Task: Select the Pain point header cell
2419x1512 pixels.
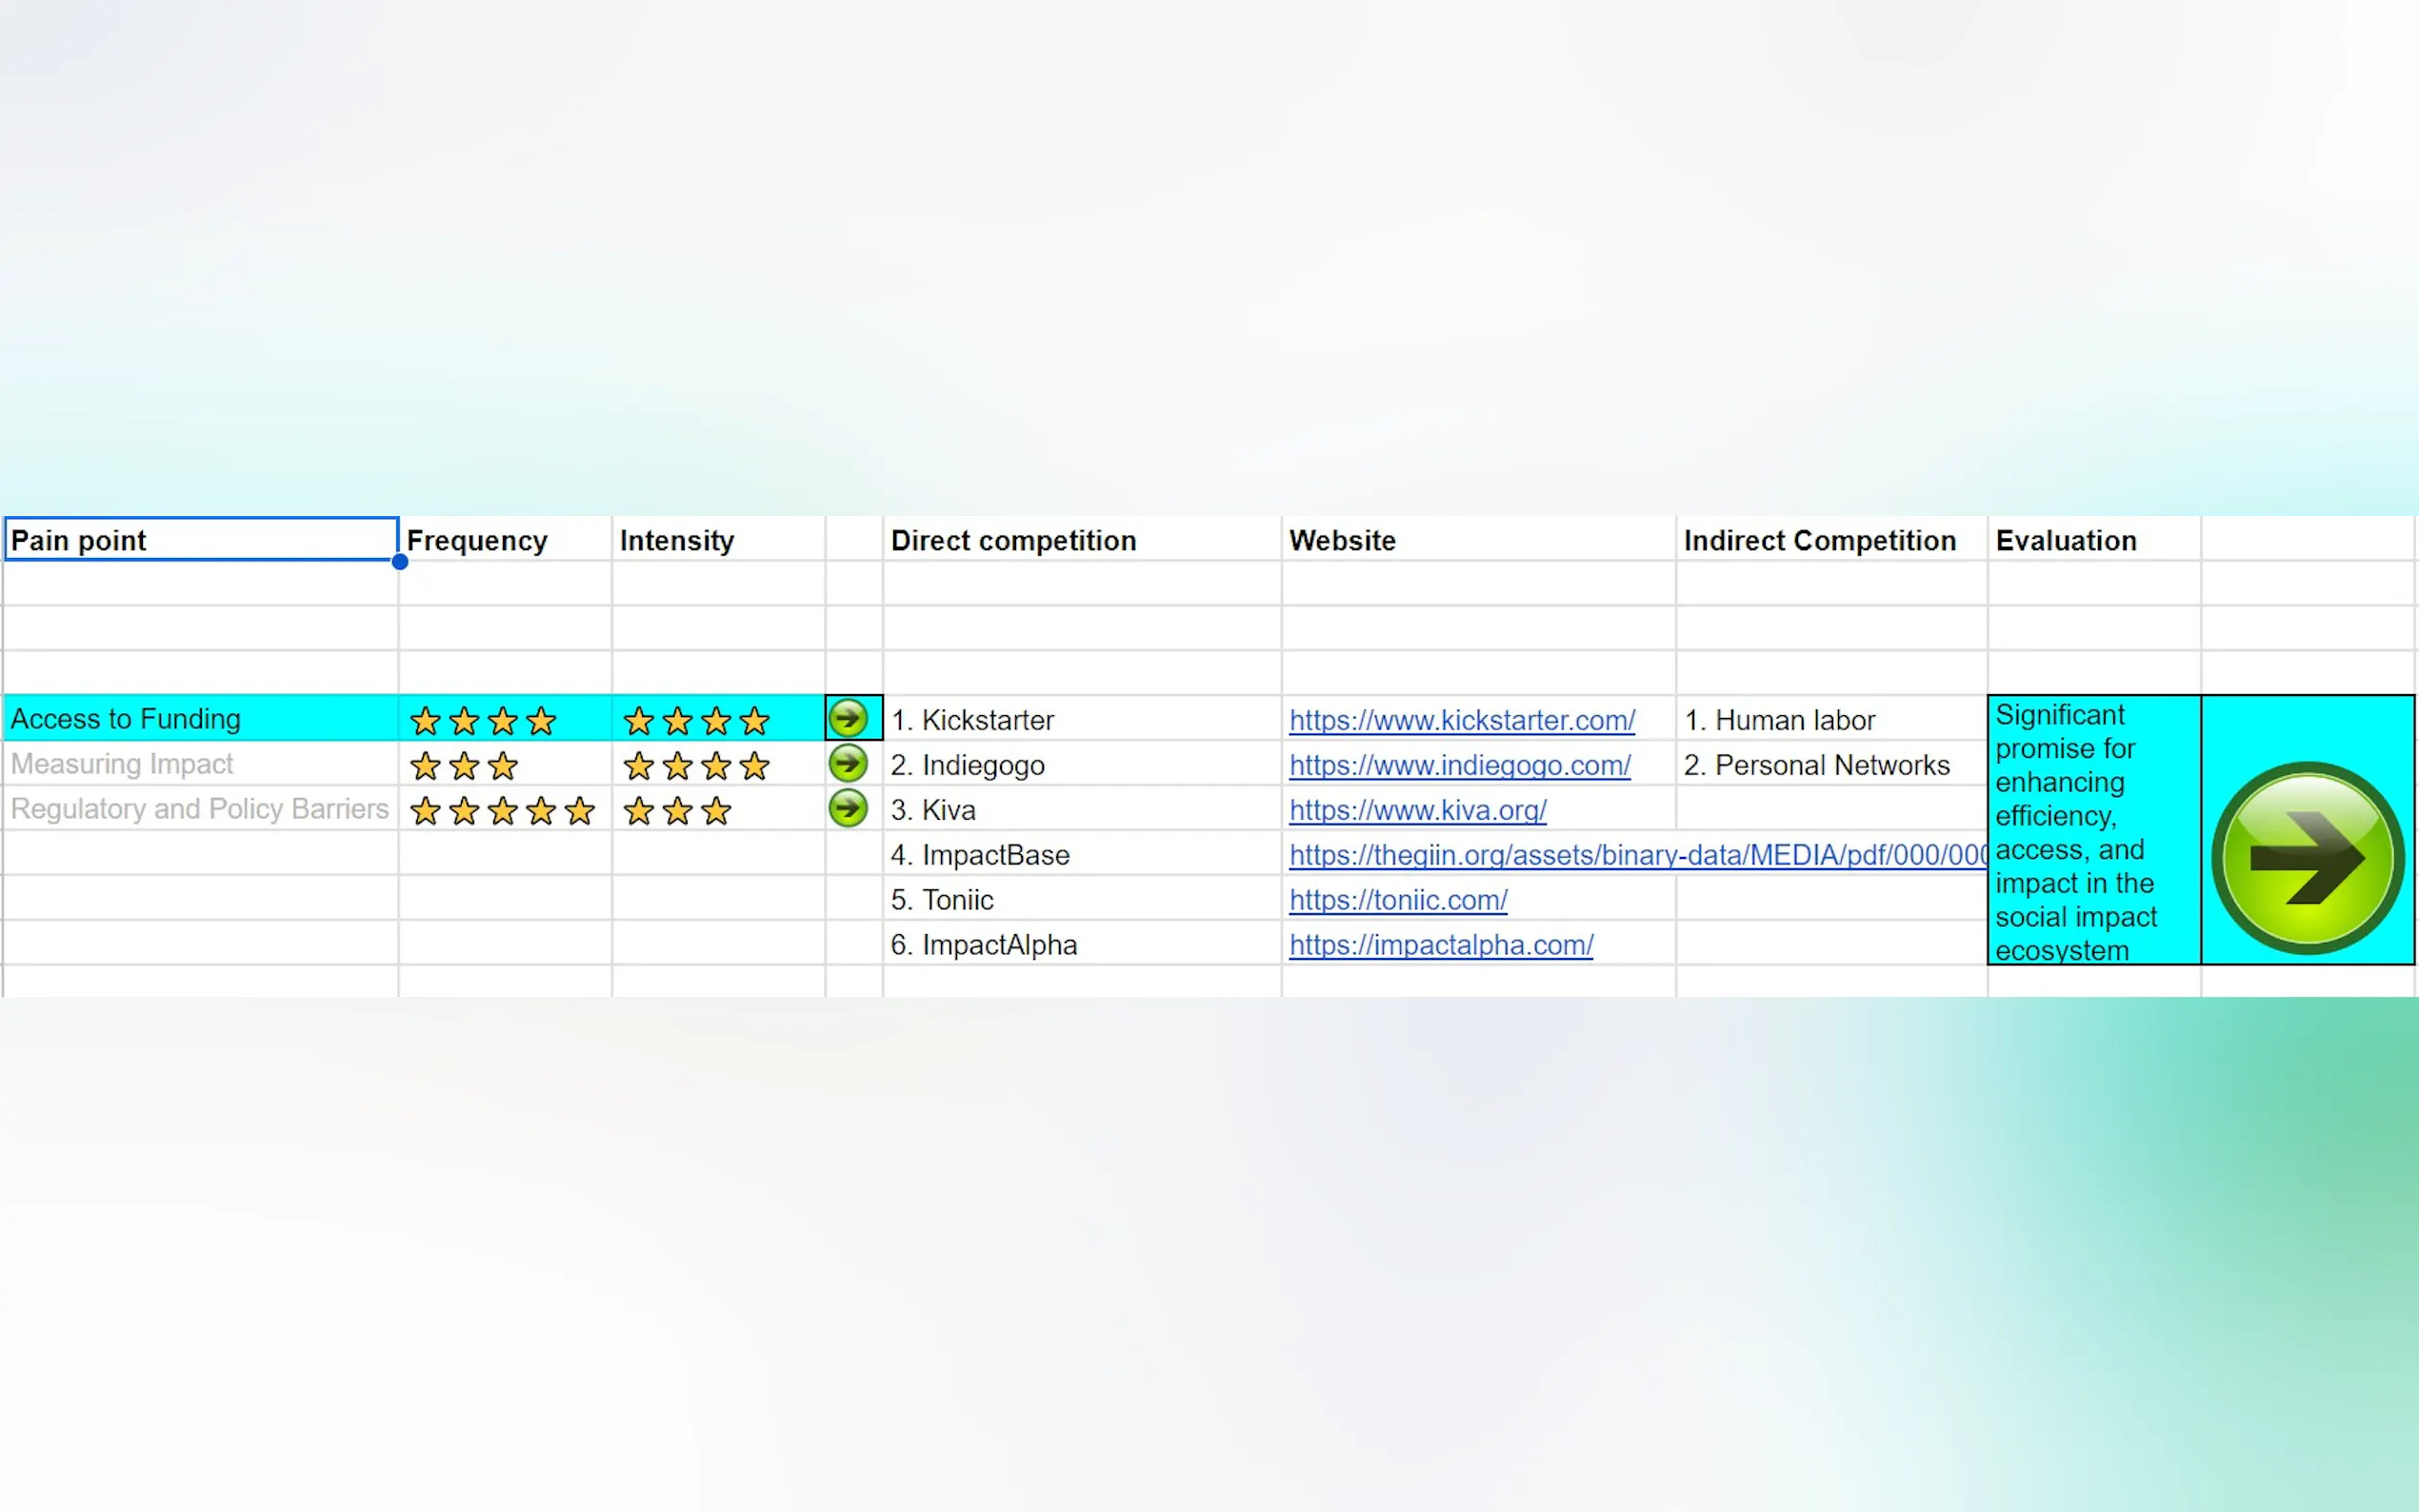Action: 200,540
